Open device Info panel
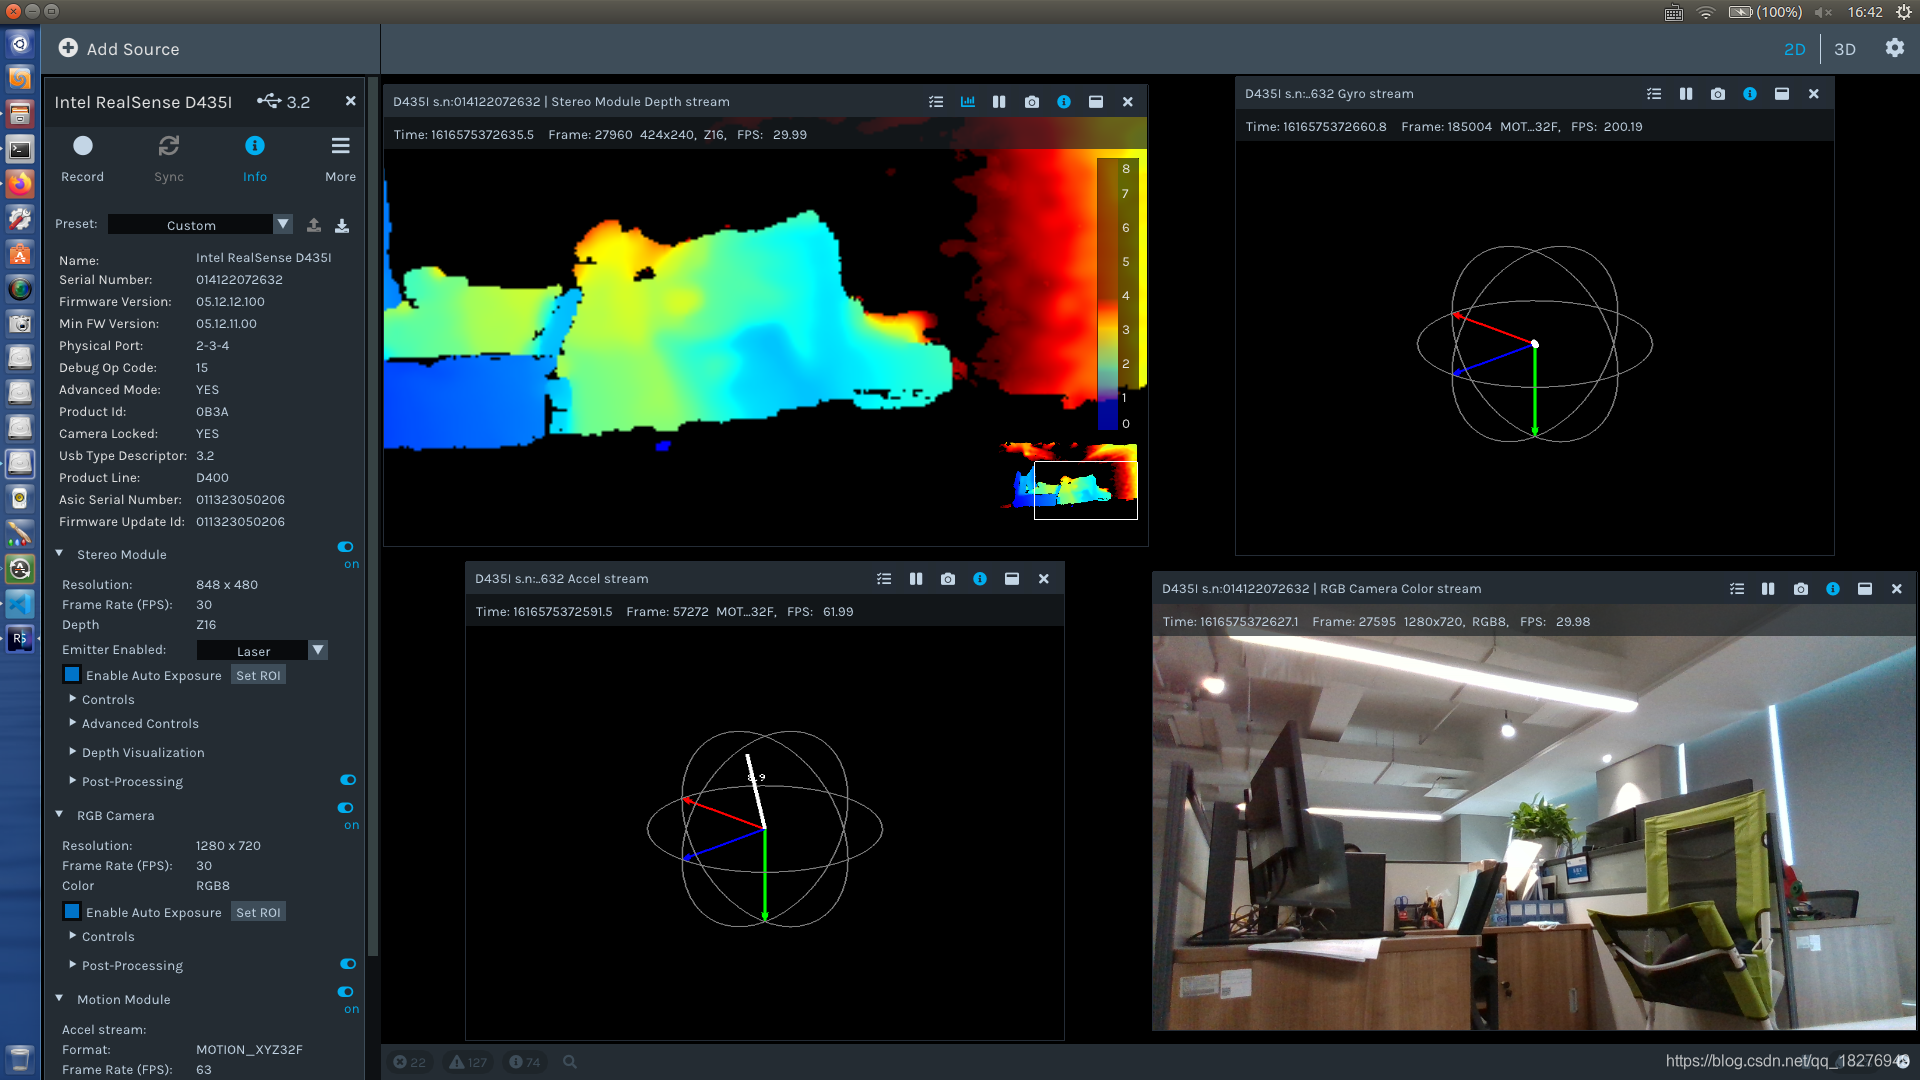 255,147
